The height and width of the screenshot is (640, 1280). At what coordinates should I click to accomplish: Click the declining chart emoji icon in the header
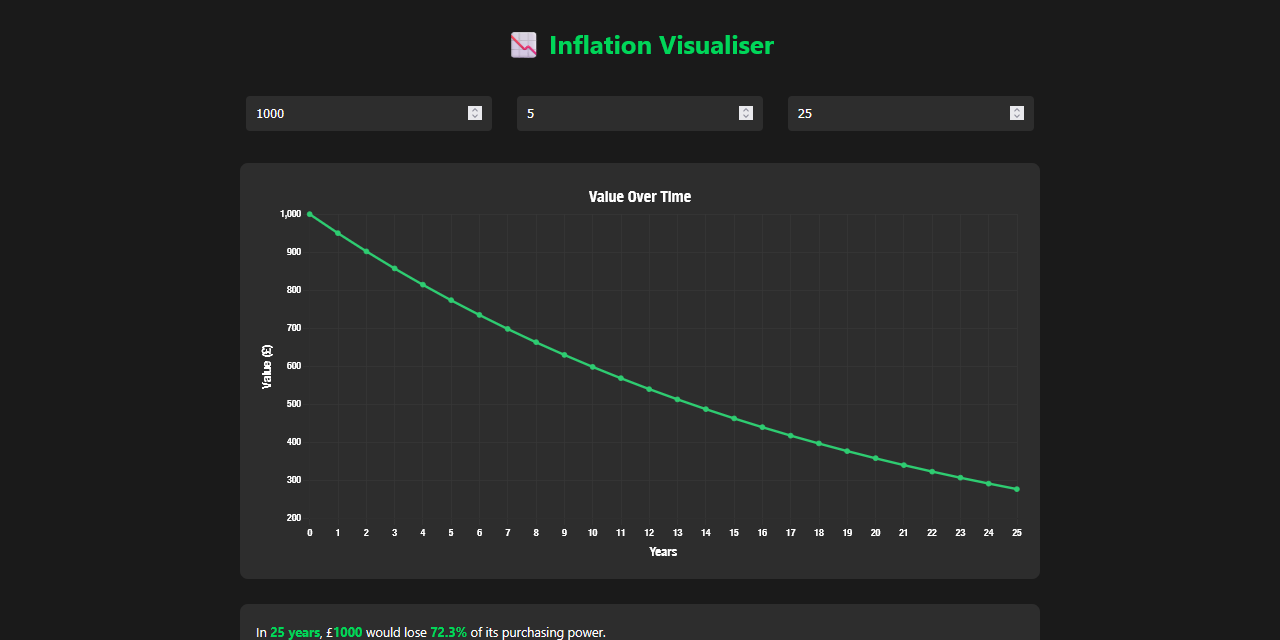coord(522,44)
